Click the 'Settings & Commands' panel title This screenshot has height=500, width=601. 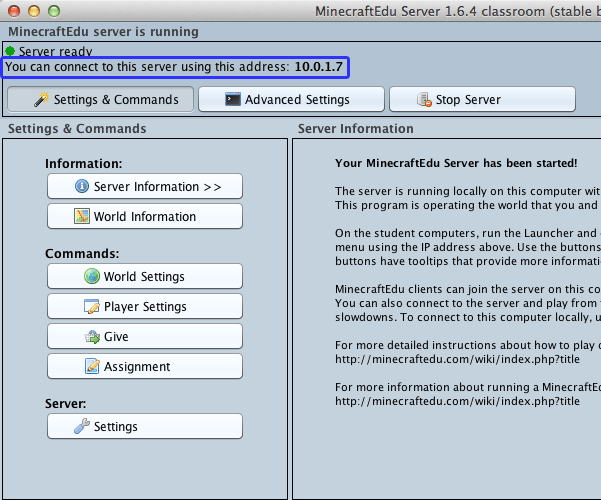77,129
